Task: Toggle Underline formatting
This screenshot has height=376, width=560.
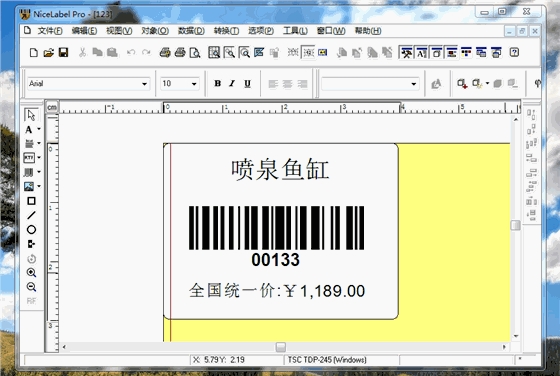Action: [x=247, y=84]
